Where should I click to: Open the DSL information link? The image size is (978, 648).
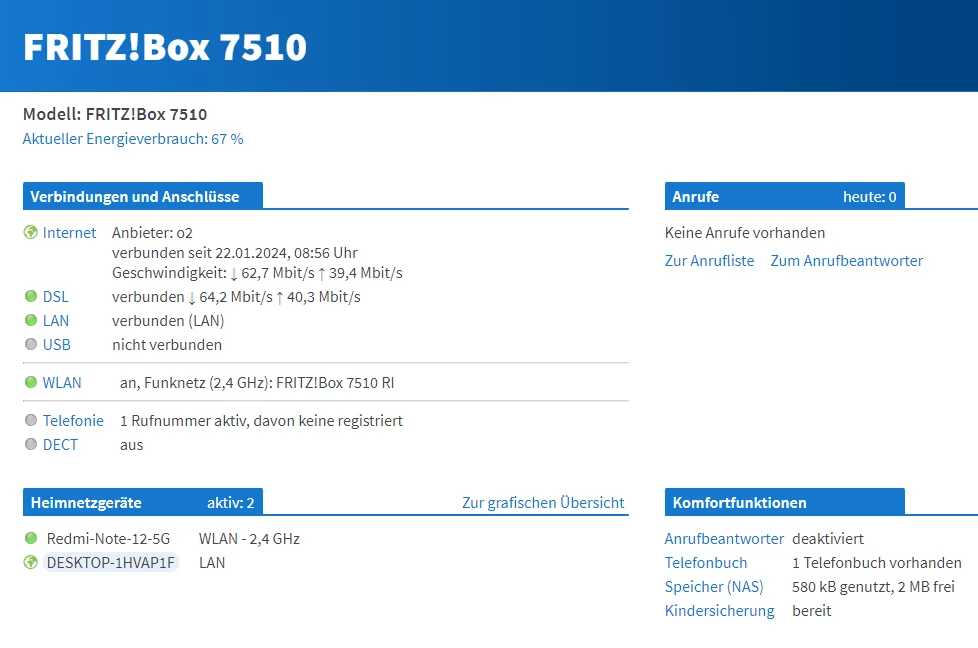tap(56, 297)
